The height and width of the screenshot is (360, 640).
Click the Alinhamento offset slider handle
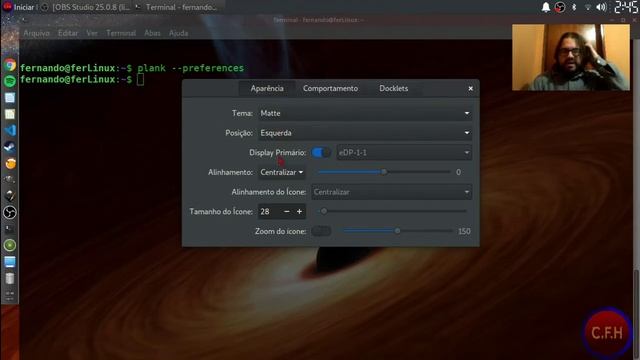pyautogui.click(x=384, y=172)
